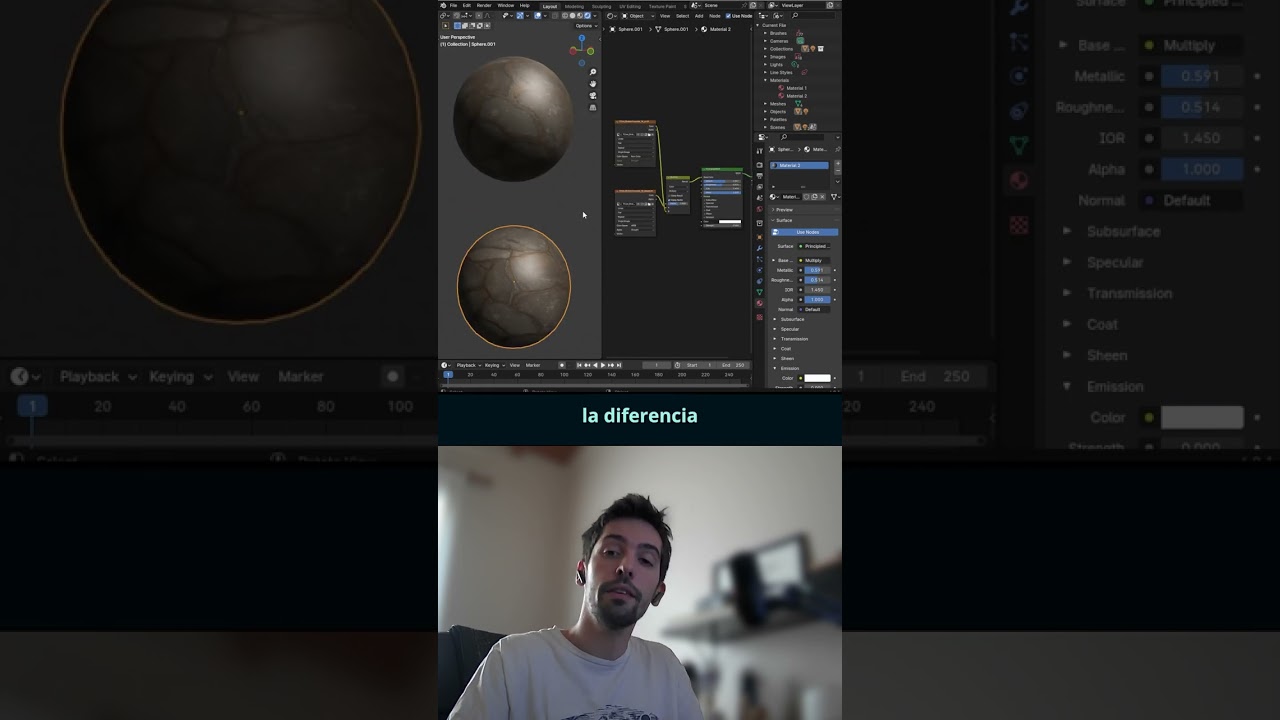Viewport: 1280px width, 720px height.
Task: Open the timeline Marker menu
Action: coord(533,365)
